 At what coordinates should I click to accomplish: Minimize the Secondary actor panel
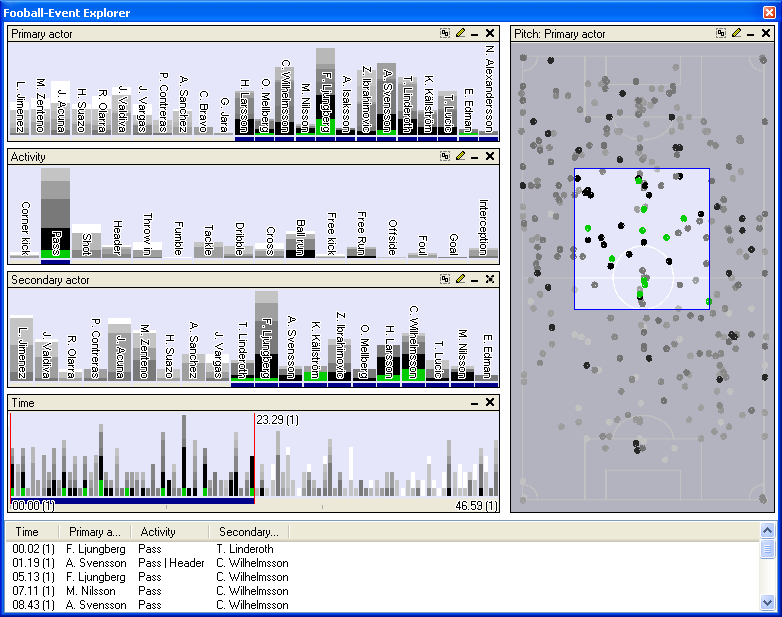coord(475,280)
